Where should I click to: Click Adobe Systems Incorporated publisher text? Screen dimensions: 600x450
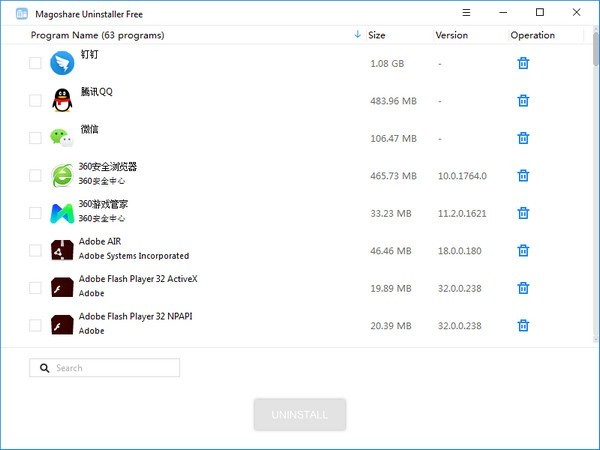134,256
